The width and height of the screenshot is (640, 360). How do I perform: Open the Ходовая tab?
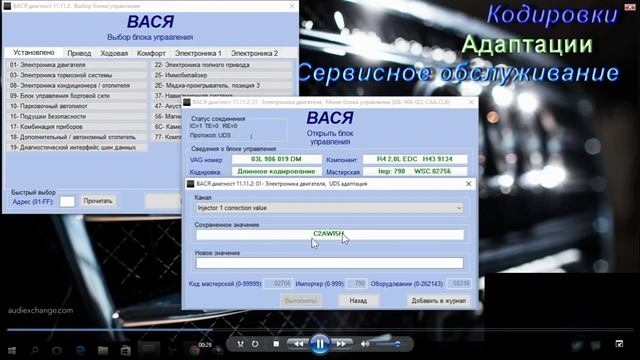(114, 53)
